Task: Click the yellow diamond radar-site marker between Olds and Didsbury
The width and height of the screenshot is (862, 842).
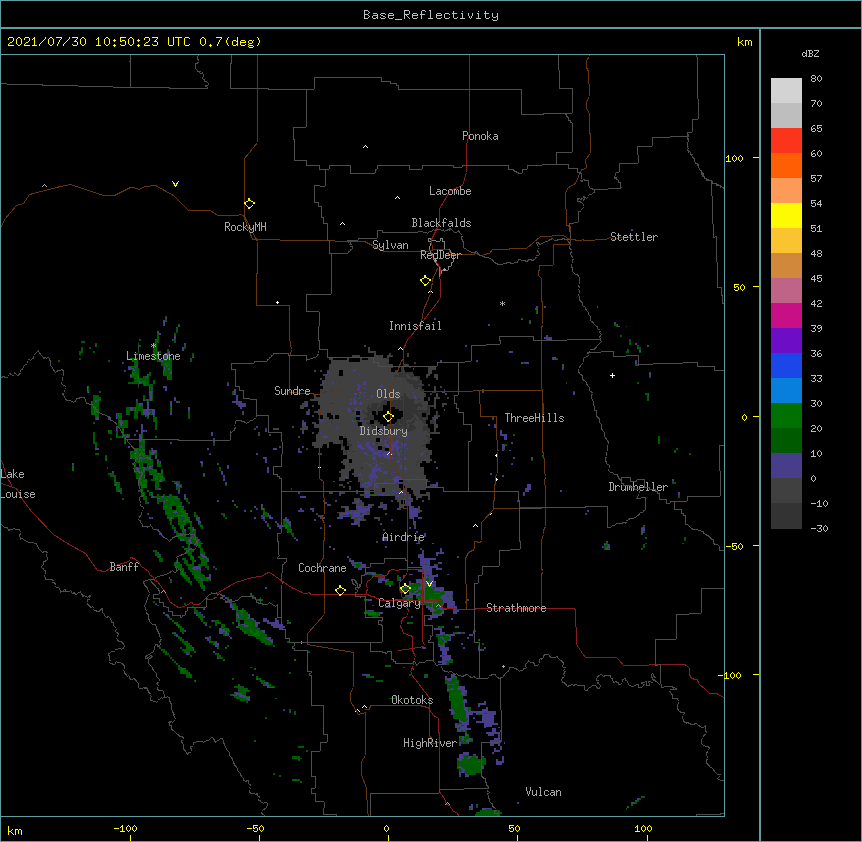Action: pos(388,417)
